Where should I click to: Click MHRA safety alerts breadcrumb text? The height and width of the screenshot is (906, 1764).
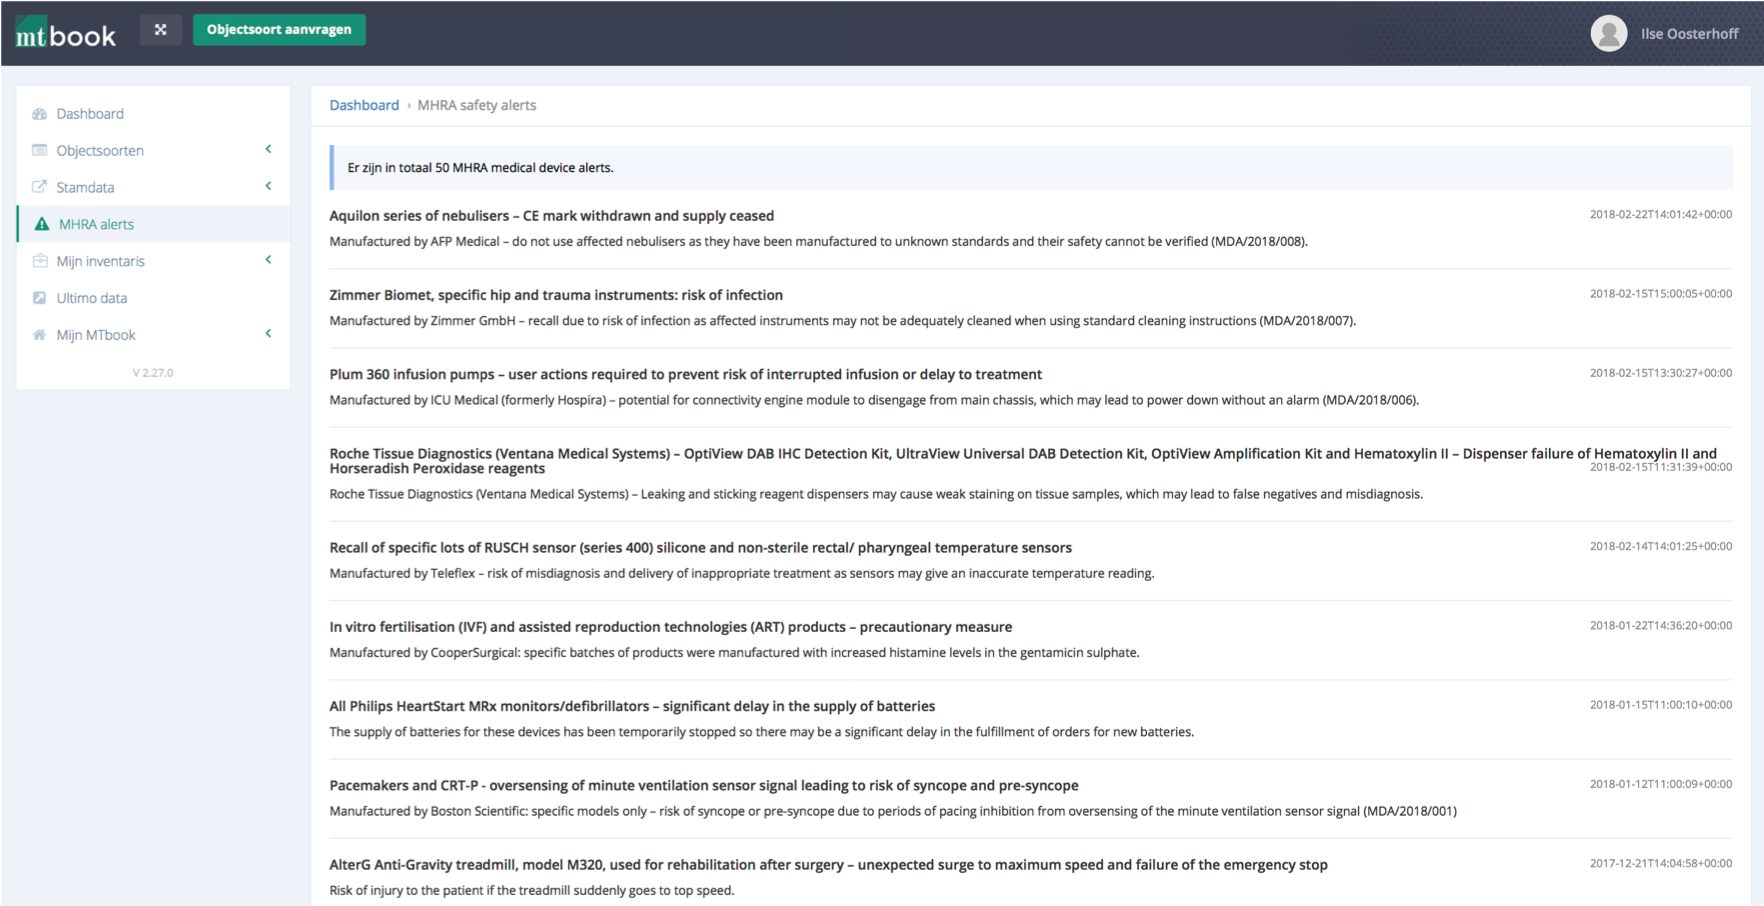pyautogui.click(x=476, y=105)
